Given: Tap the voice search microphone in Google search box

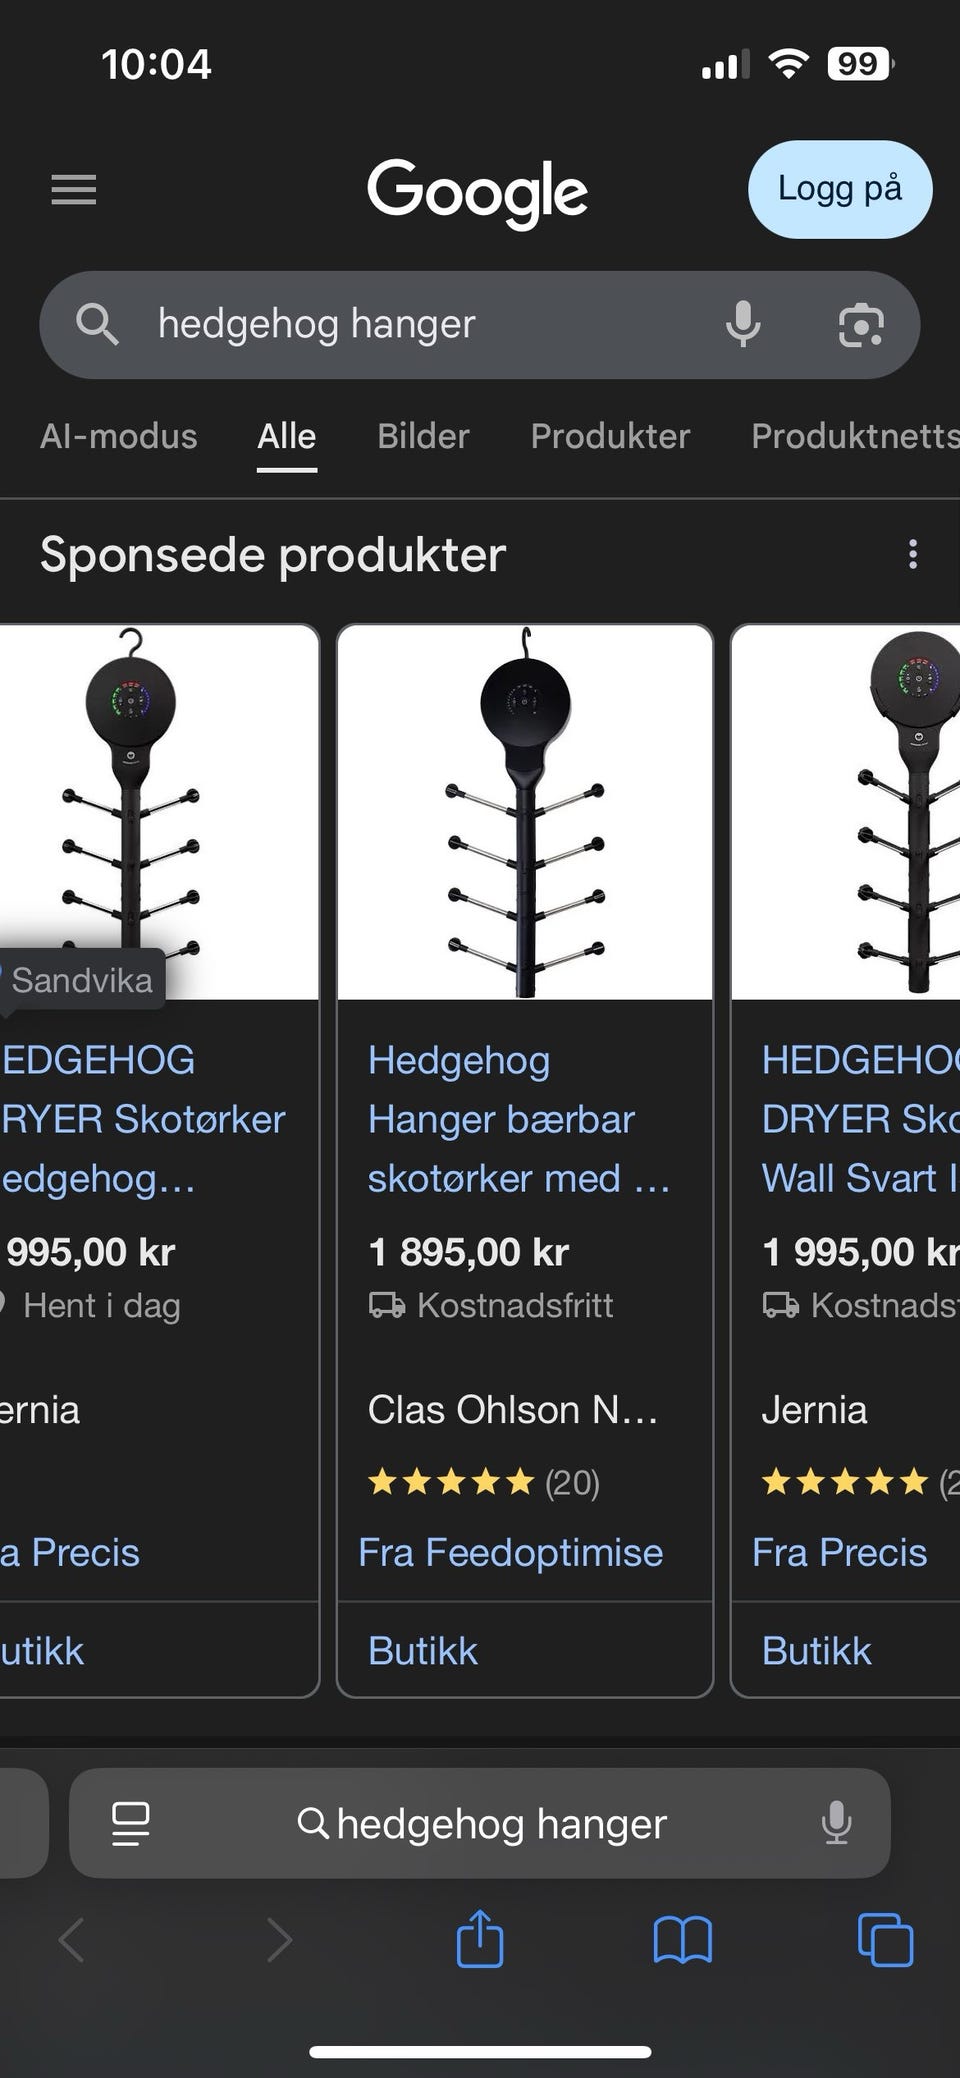Looking at the screenshot, I should coord(742,325).
